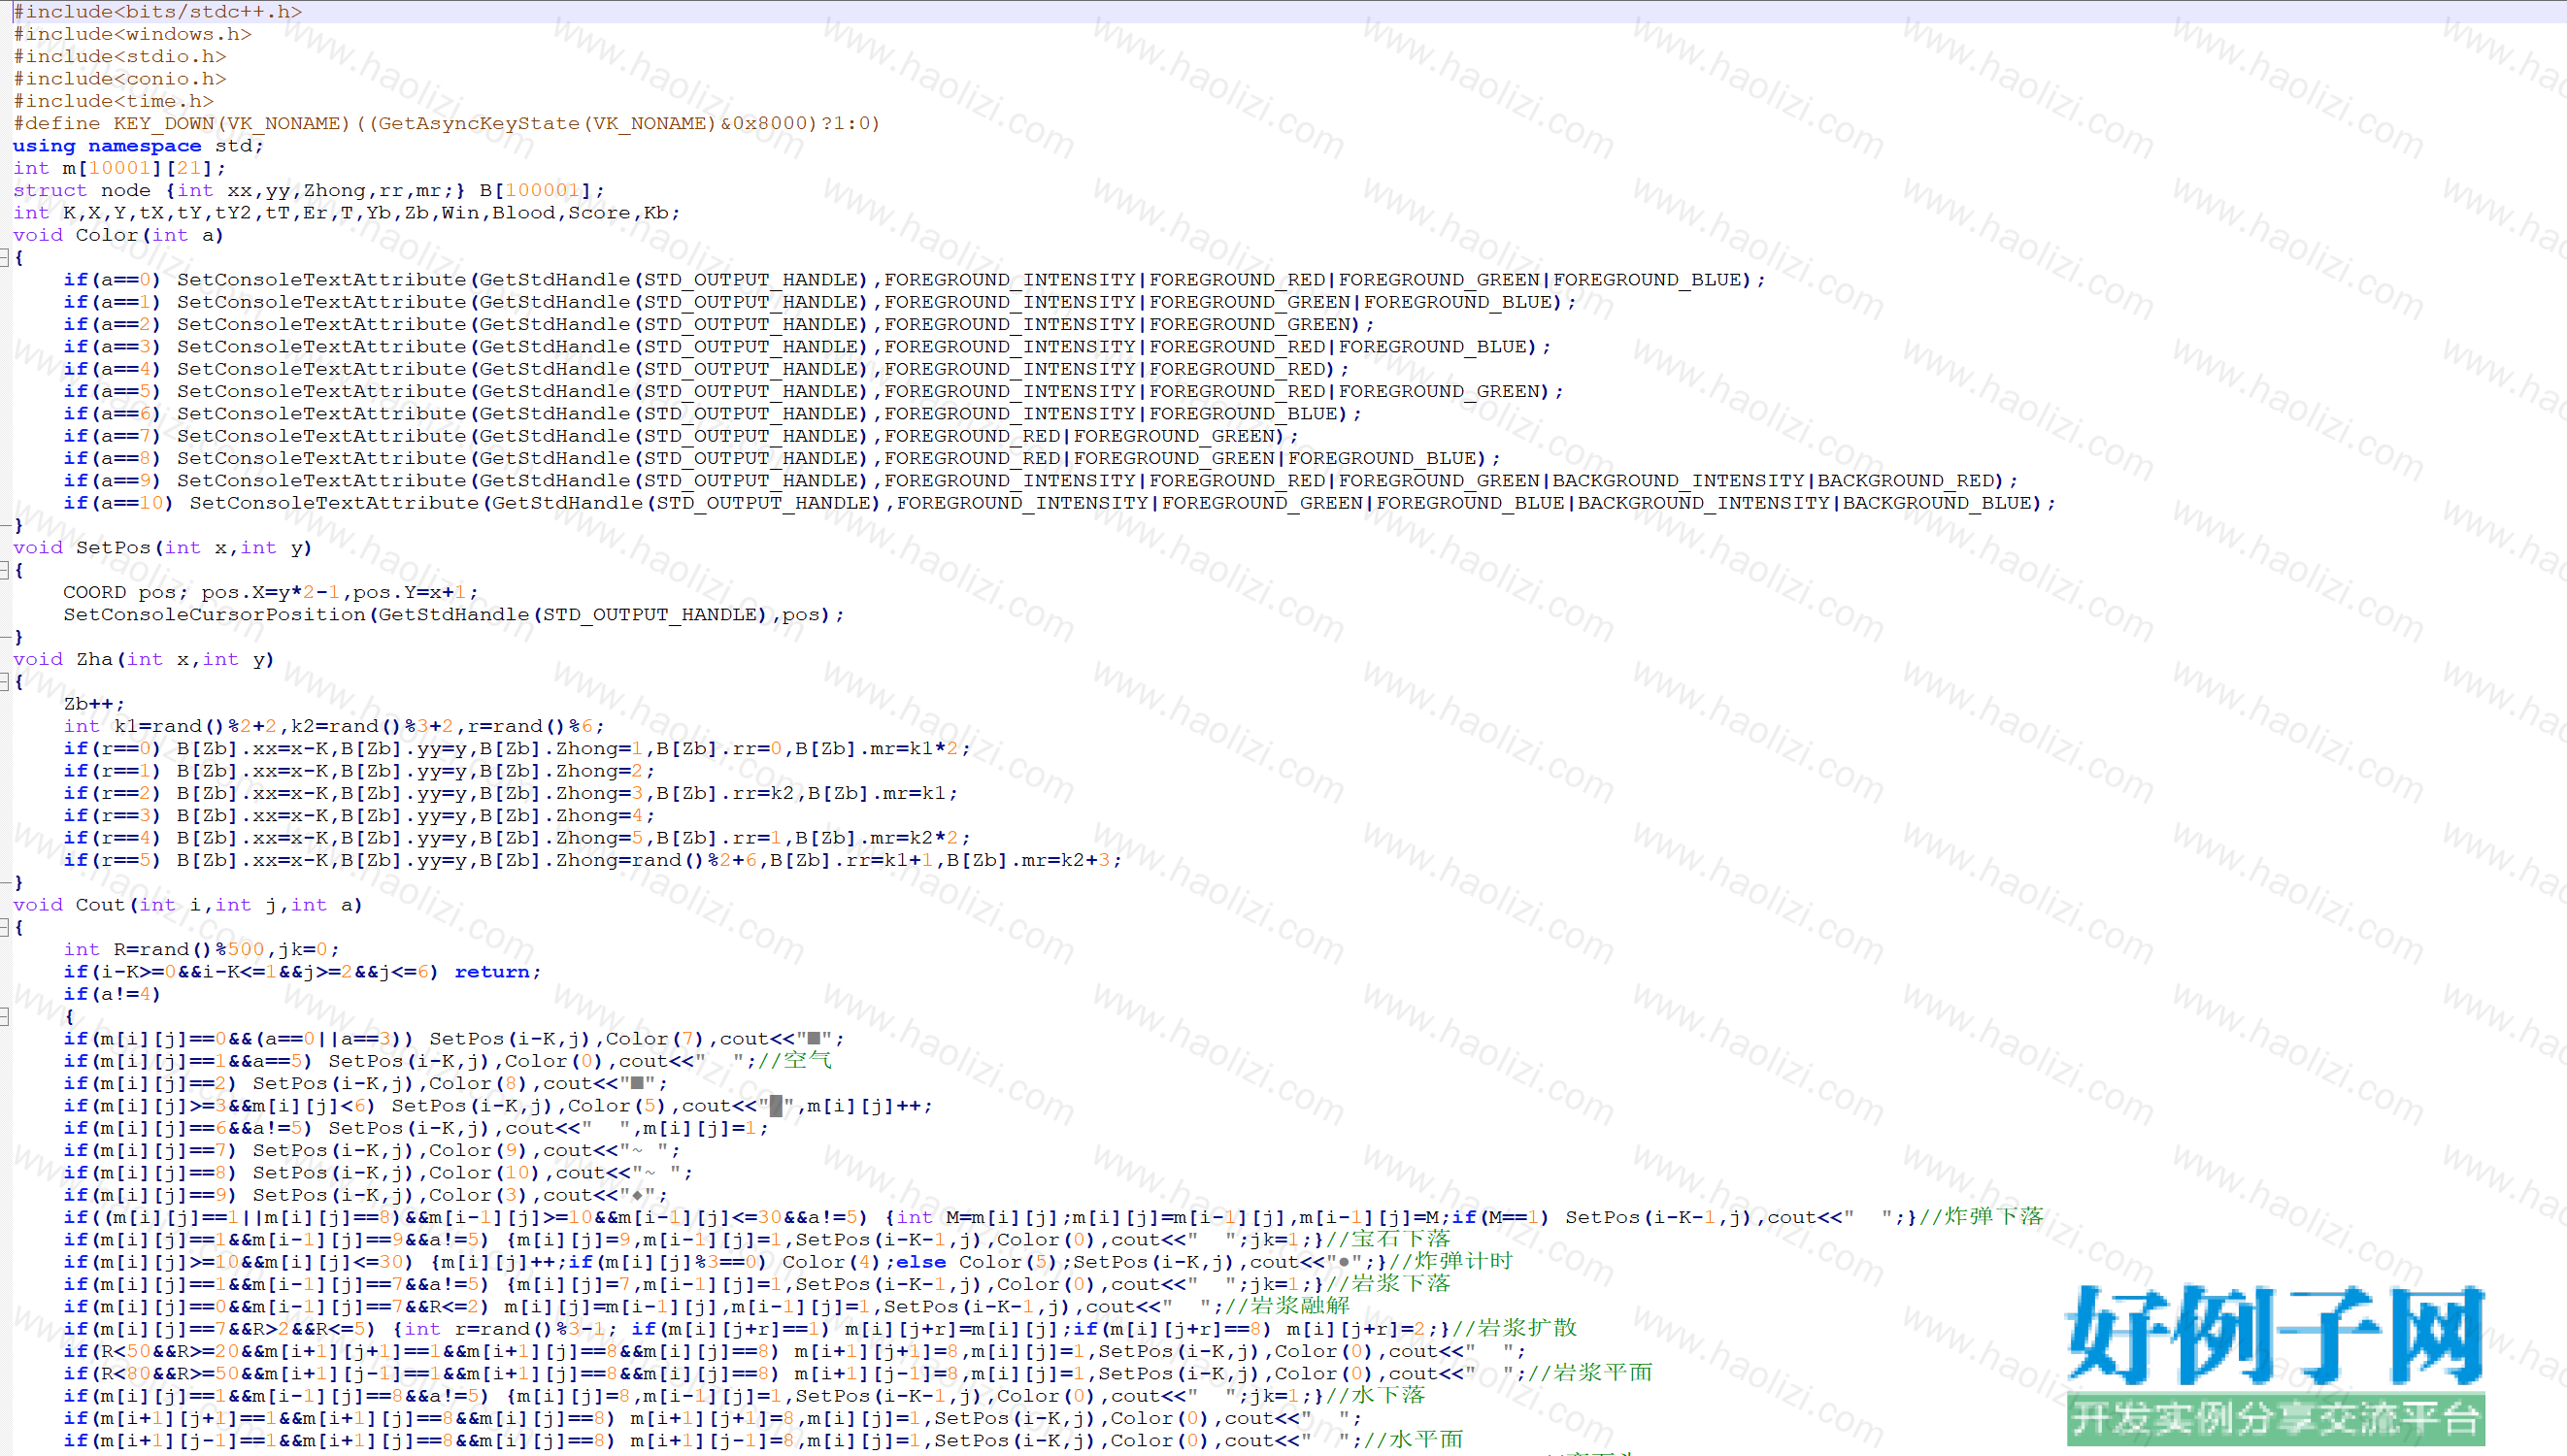The image size is (2567, 1456).
Task: Click the line commented //炸弹下落
Action: tap(1053, 1218)
